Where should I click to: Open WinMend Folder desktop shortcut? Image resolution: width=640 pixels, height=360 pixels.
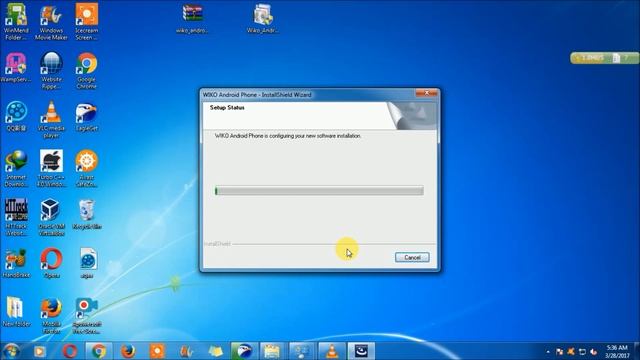(16, 22)
